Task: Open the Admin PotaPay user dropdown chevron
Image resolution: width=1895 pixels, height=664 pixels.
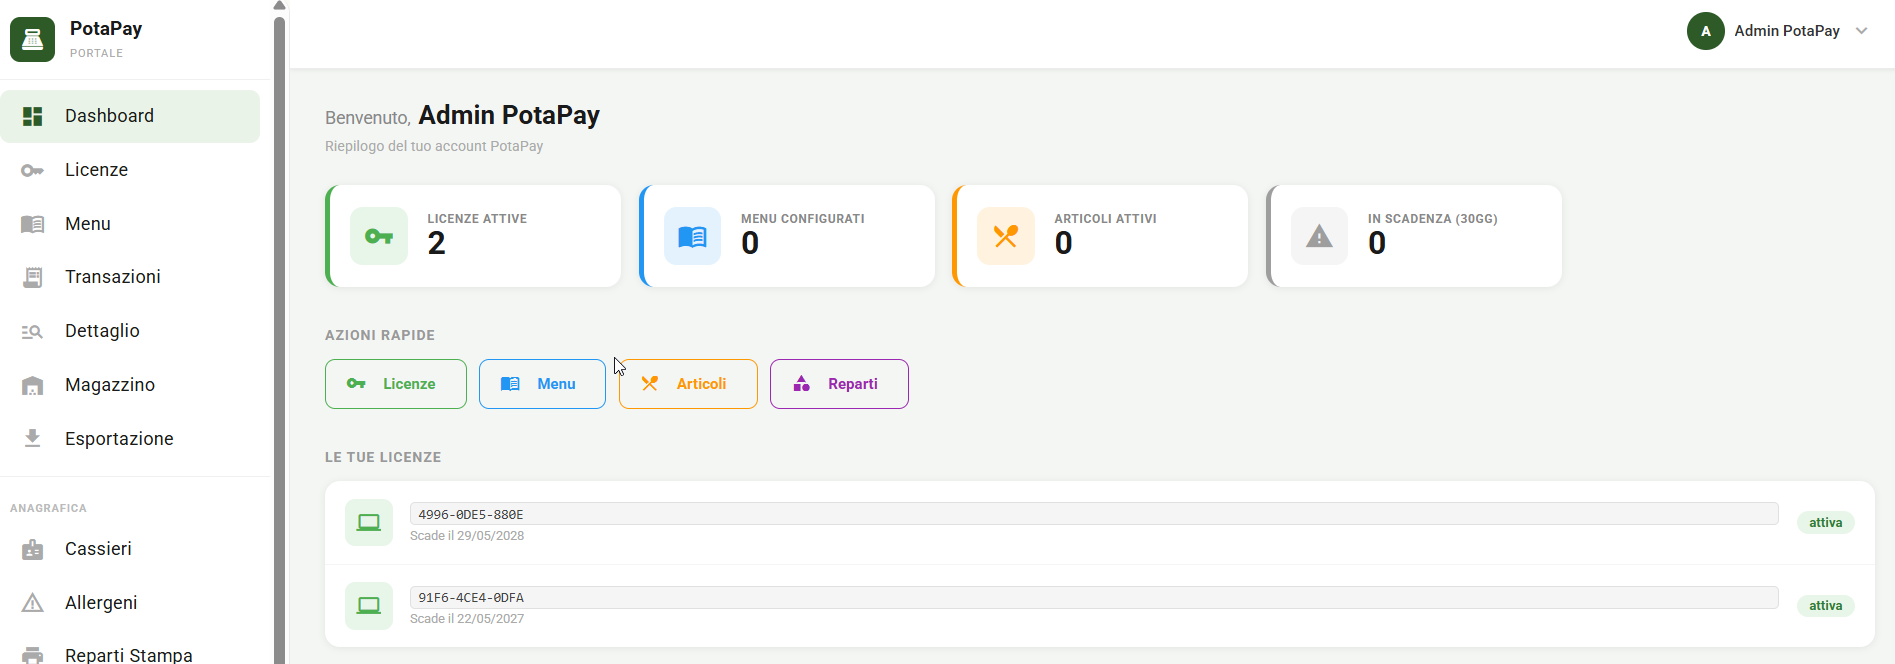Action: 1861,31
